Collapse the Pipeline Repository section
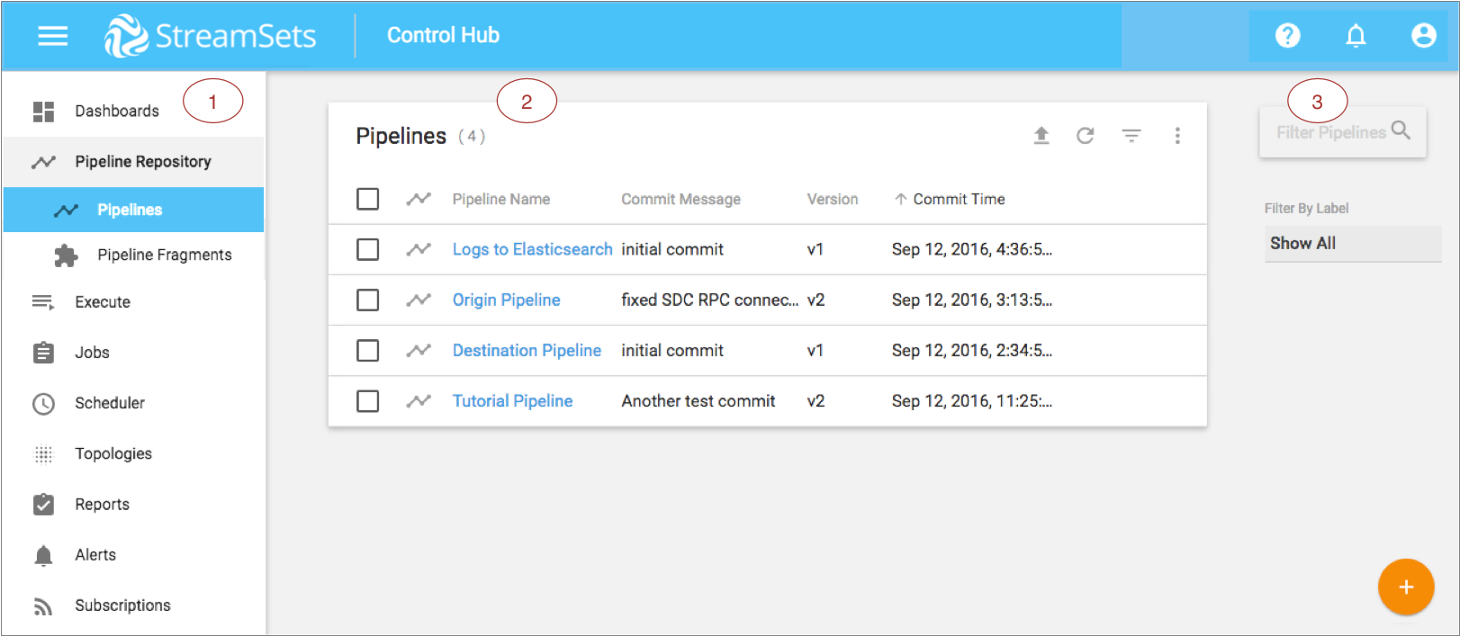This screenshot has width=1460, height=636. (142, 162)
